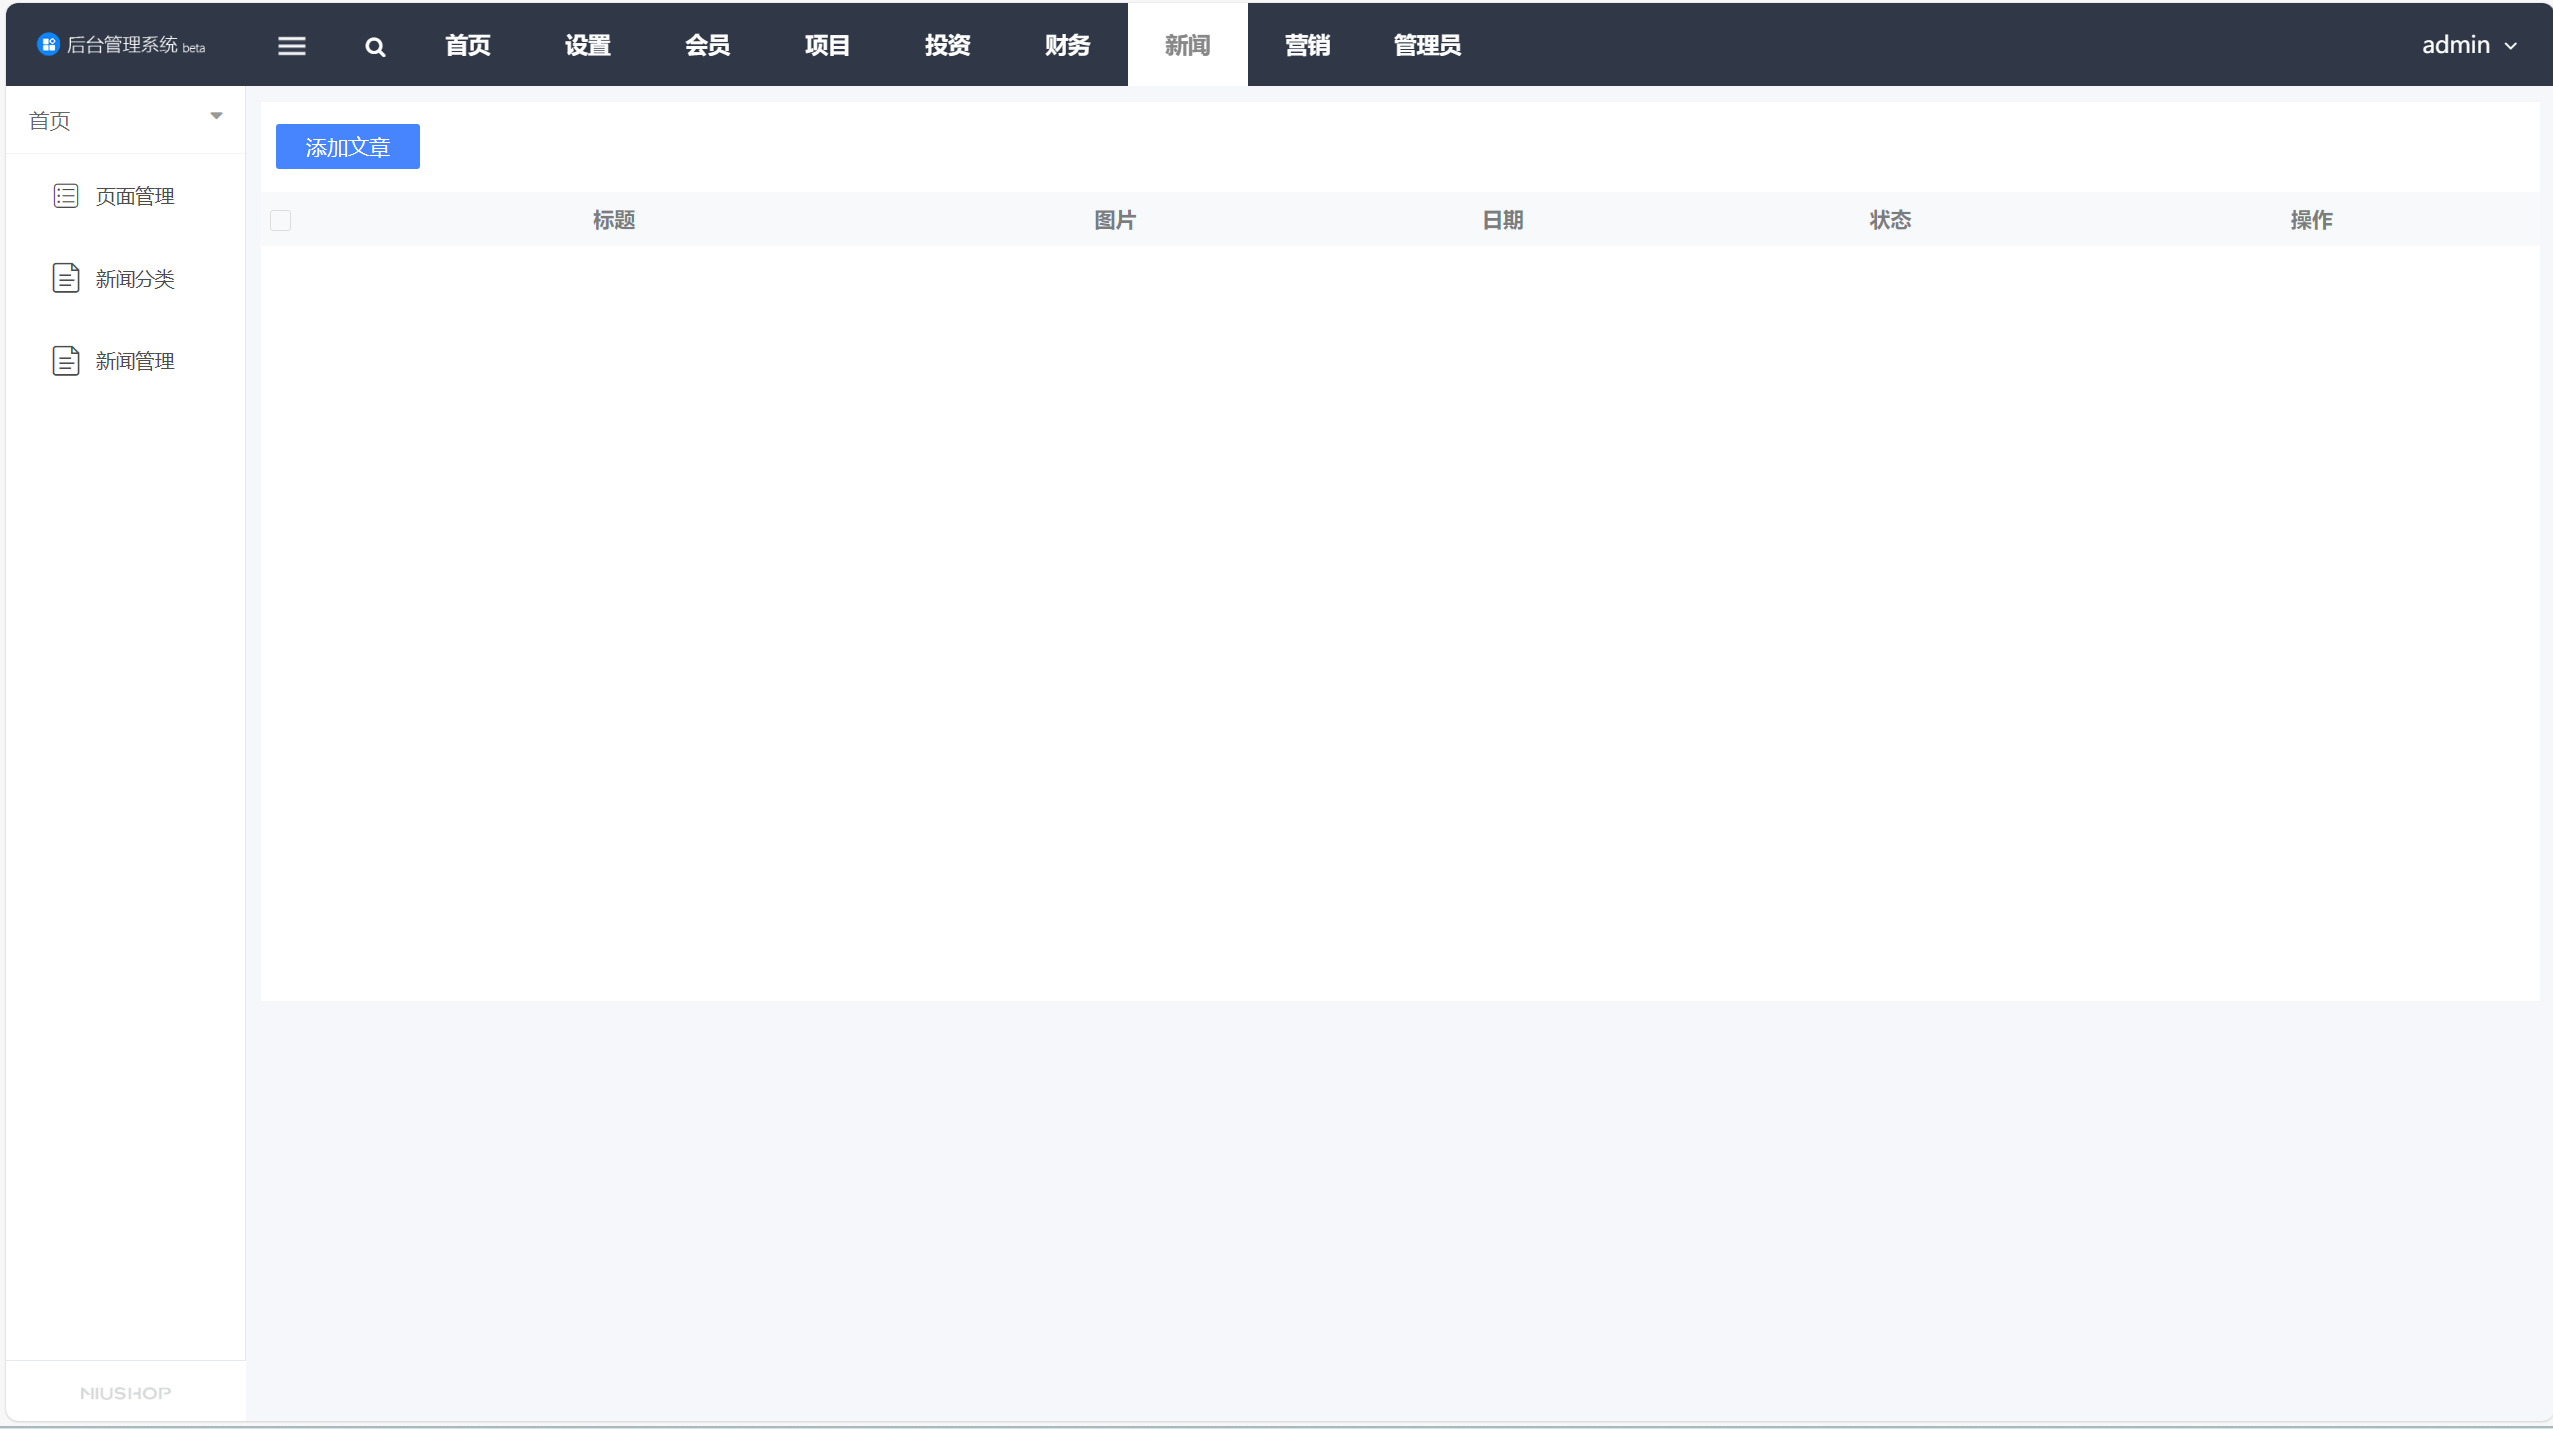The width and height of the screenshot is (2553, 1429).
Task: Open the 营销 navigation item
Action: (1307, 45)
